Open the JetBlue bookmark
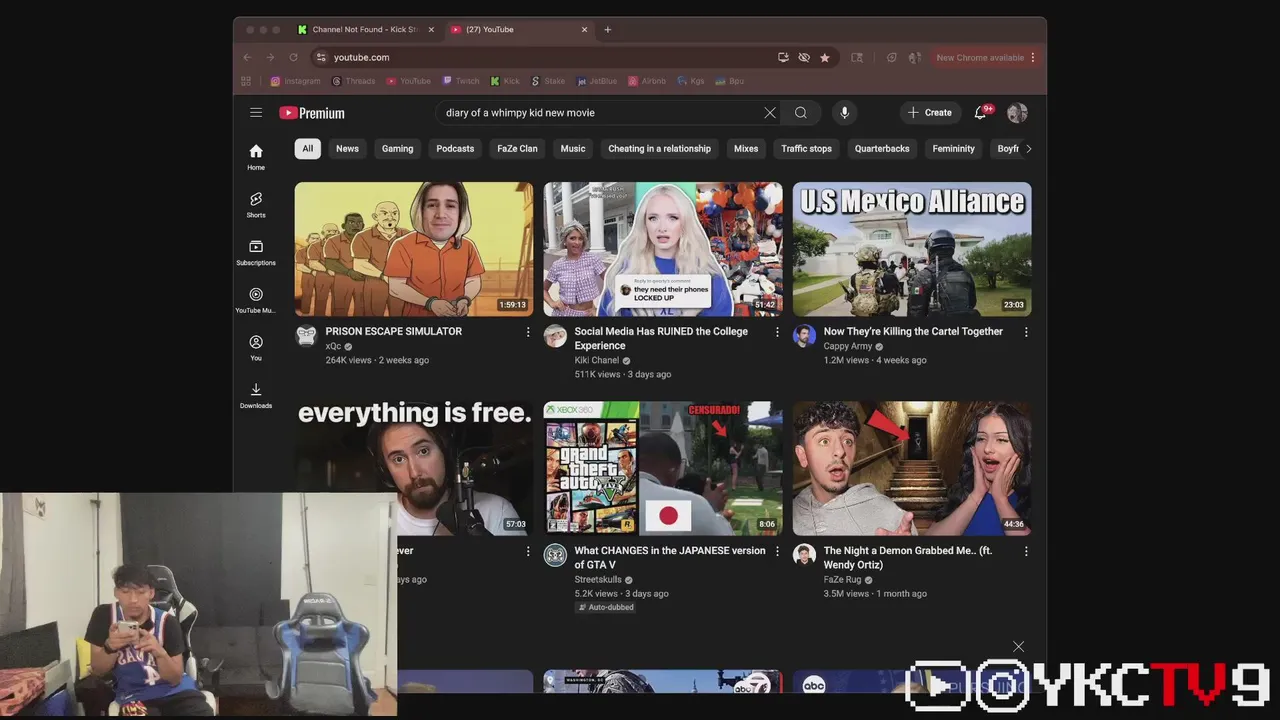Screen dimensions: 1280x720 point(596,81)
